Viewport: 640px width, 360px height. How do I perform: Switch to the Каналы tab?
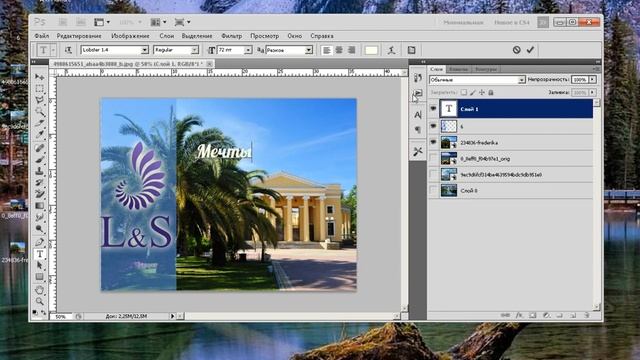[x=458, y=69]
